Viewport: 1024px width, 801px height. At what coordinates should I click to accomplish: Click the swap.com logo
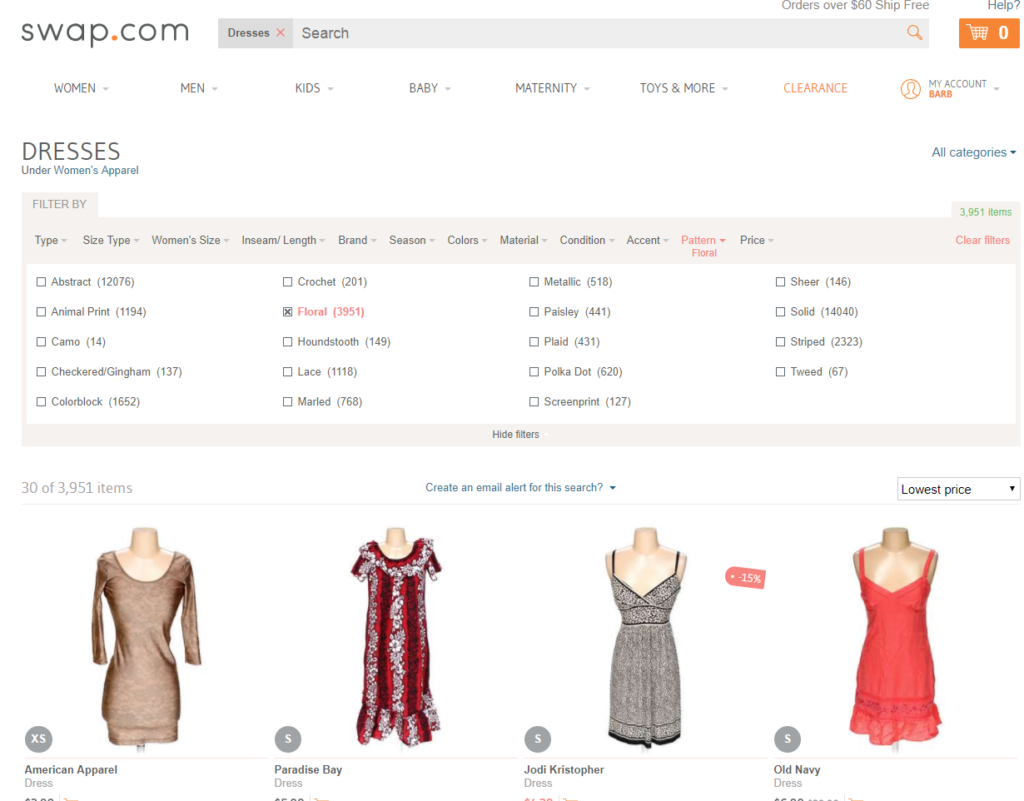[105, 33]
